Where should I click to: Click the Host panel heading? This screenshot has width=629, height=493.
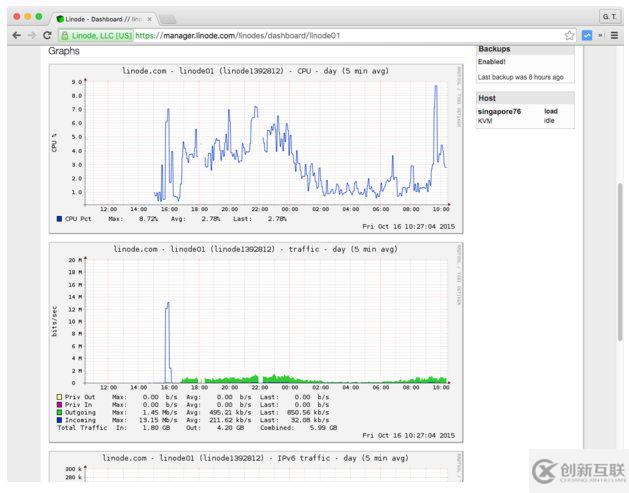coord(487,98)
